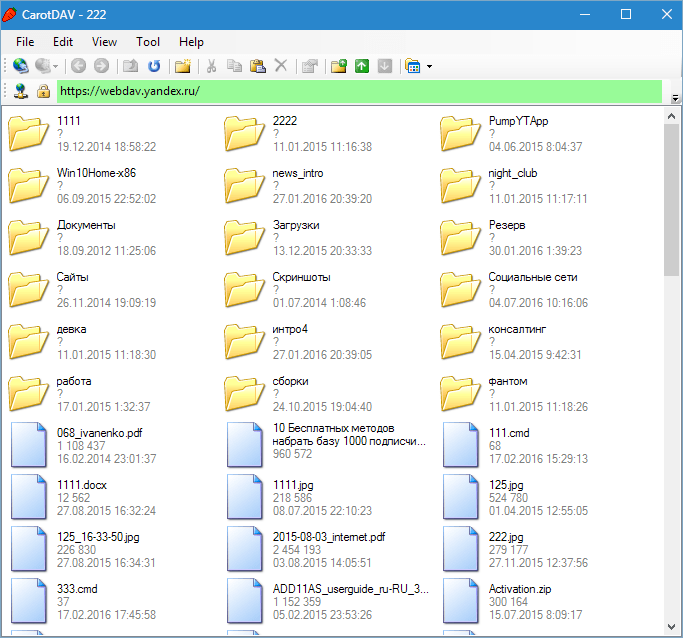Click into the webdav.yandex.ru address field
This screenshot has width=683, height=638.
pyautogui.click(x=359, y=91)
